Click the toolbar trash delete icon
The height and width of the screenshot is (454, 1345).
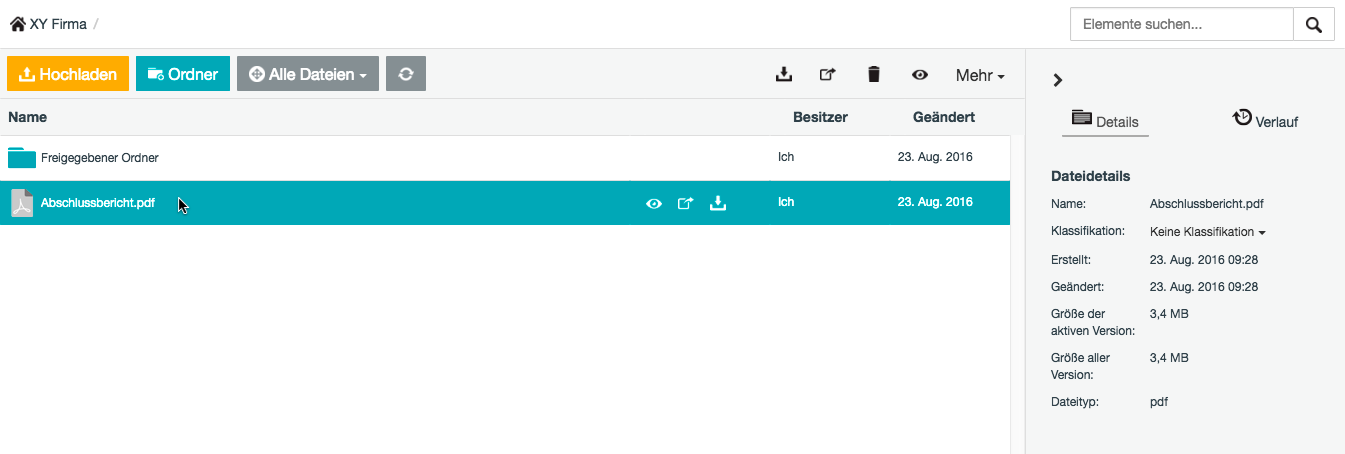tap(874, 74)
